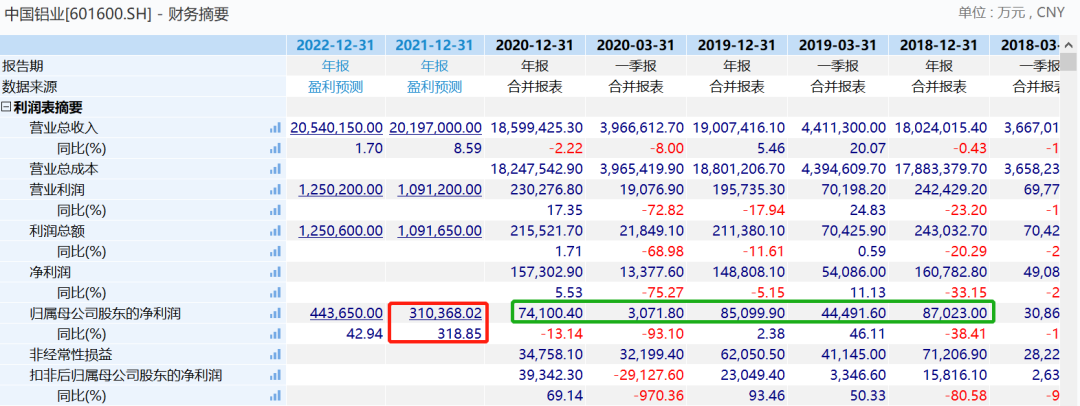The height and width of the screenshot is (406, 1080).
Task: Click cell value 18,599,425.30
Action: pyautogui.click(x=537, y=128)
